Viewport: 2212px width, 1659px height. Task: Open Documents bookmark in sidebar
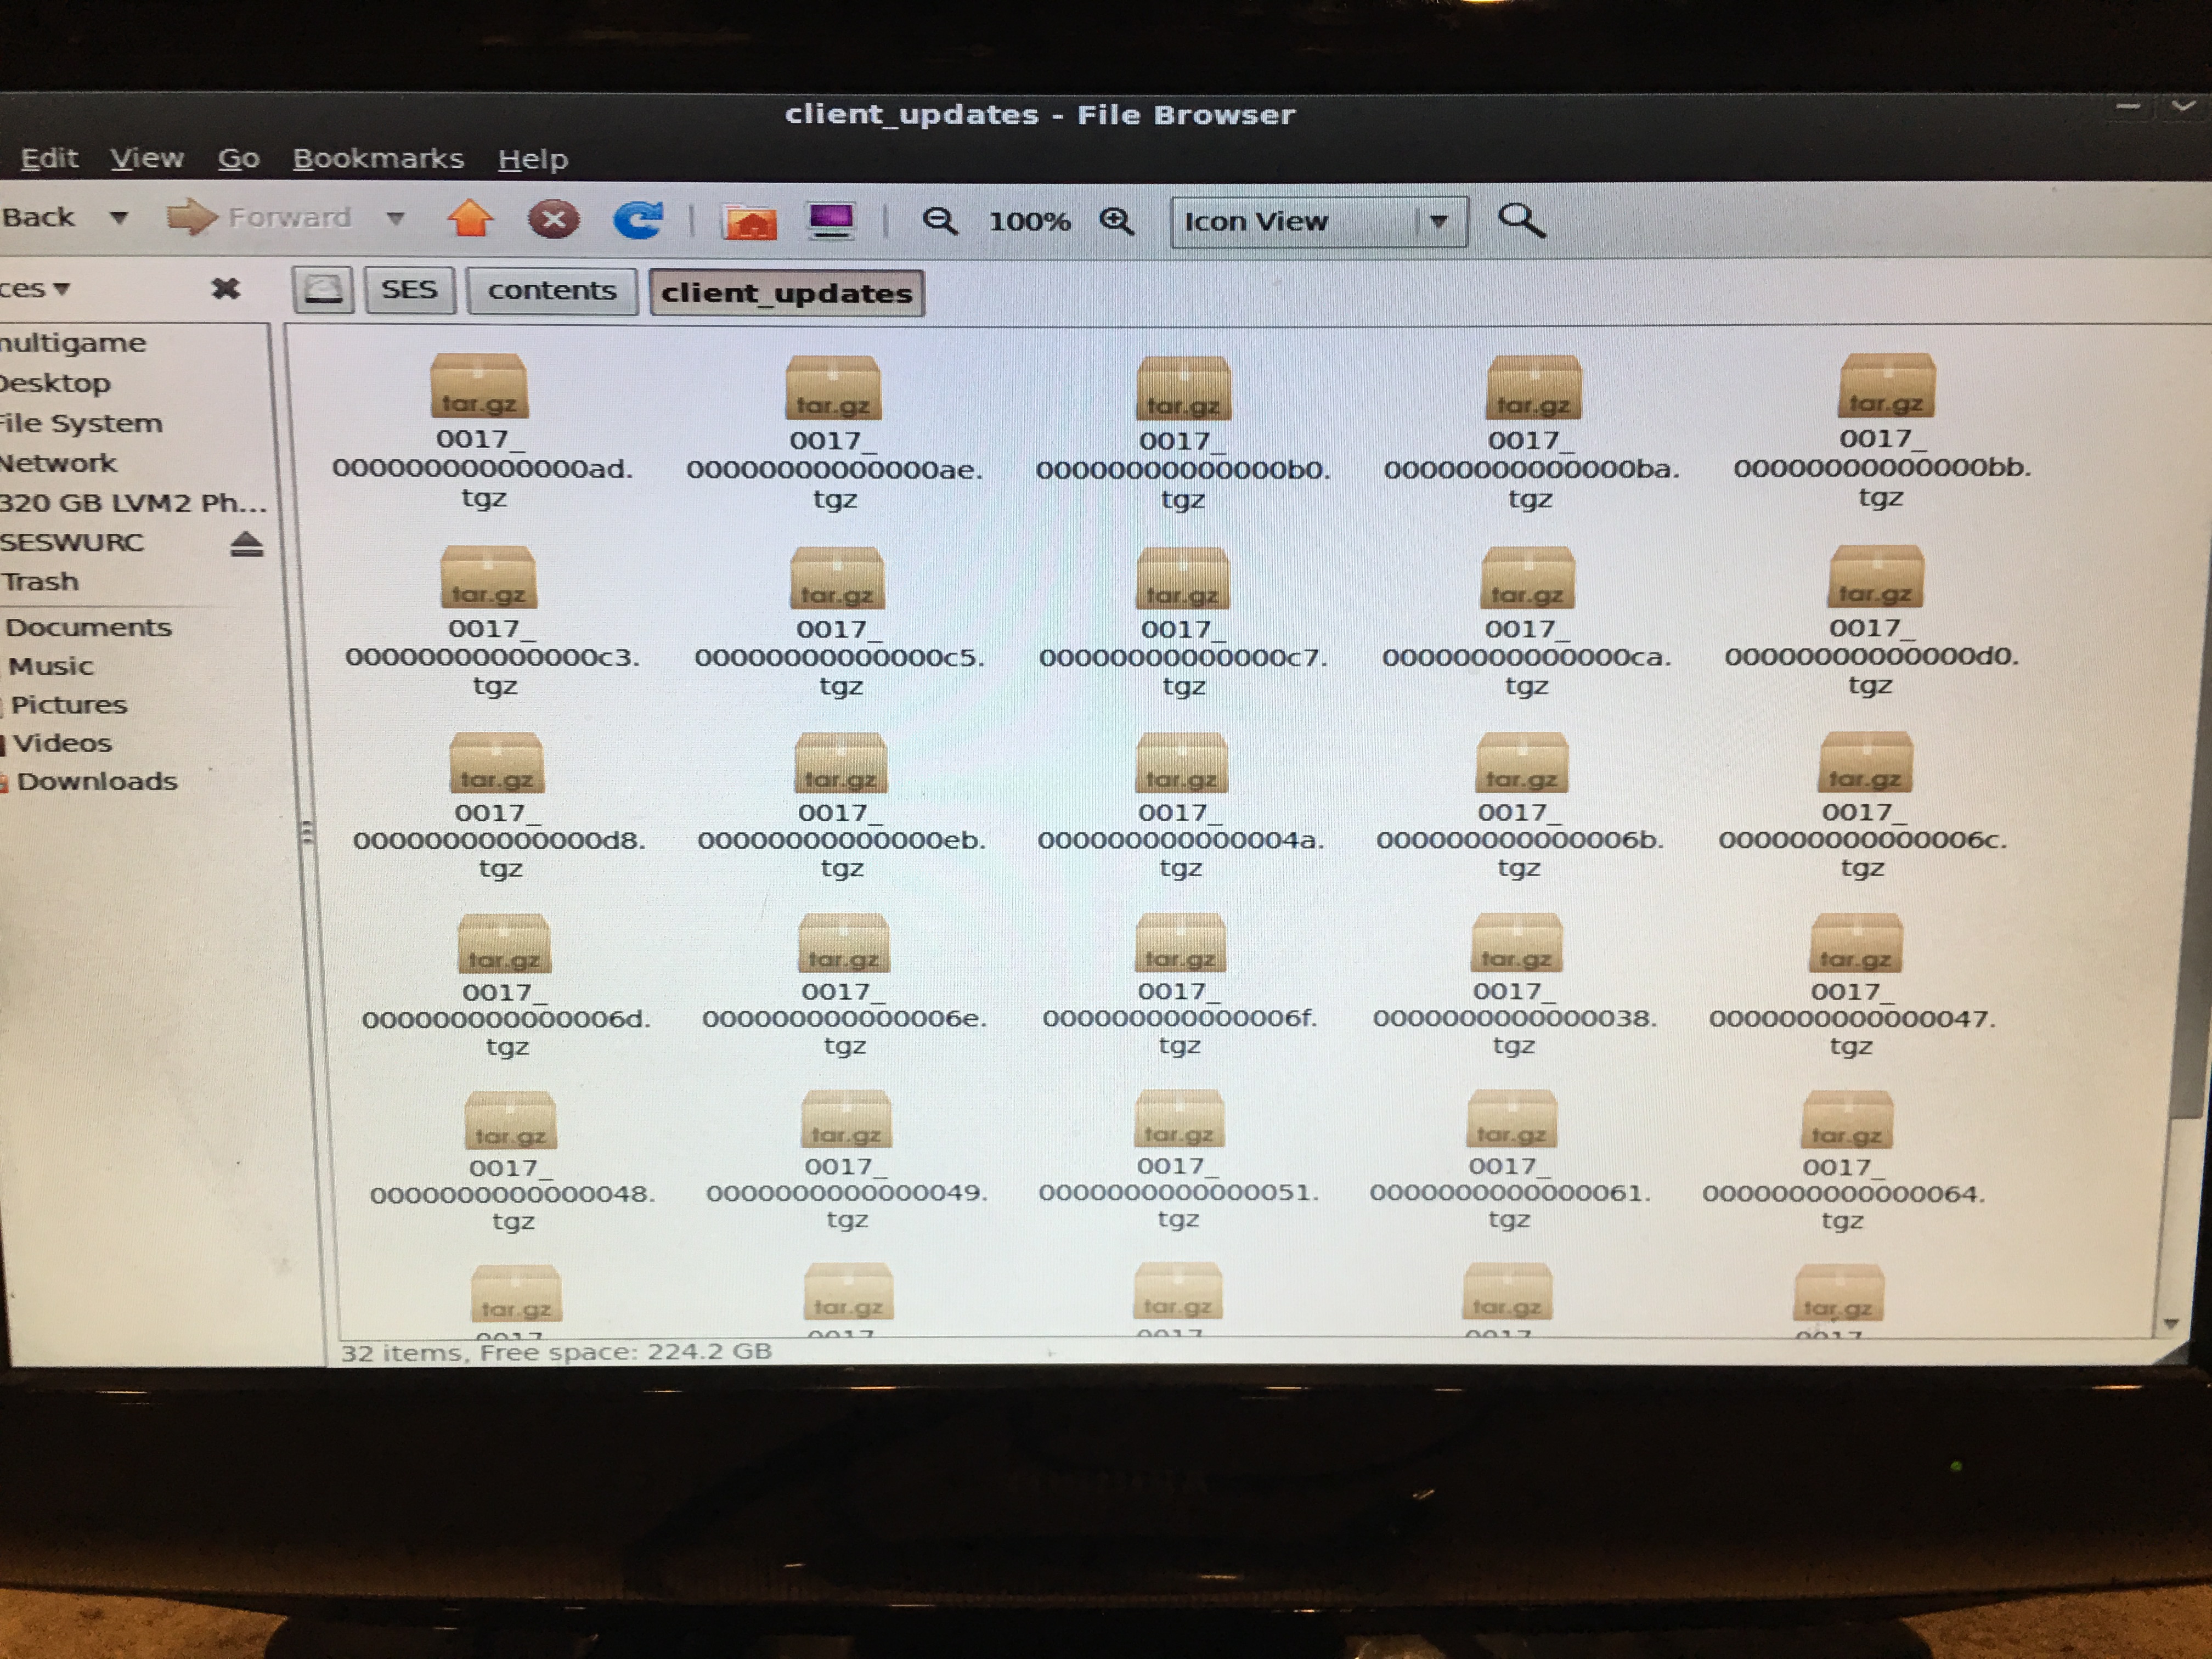pyautogui.click(x=88, y=627)
